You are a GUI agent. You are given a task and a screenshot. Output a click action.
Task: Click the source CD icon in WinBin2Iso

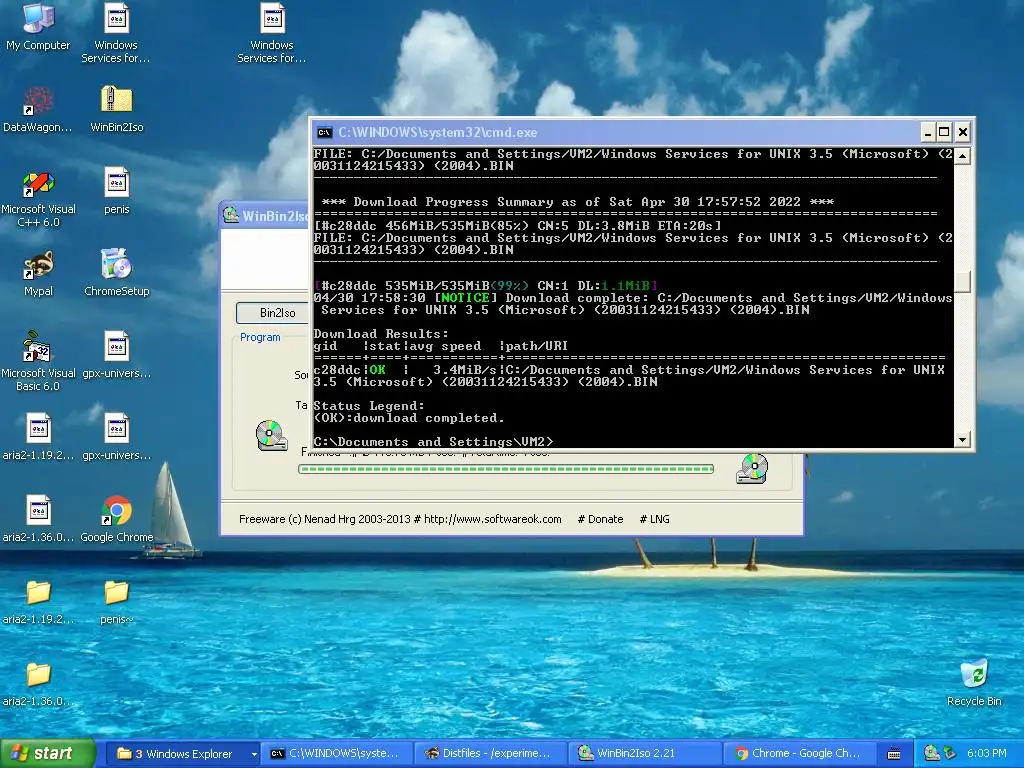pos(271,436)
